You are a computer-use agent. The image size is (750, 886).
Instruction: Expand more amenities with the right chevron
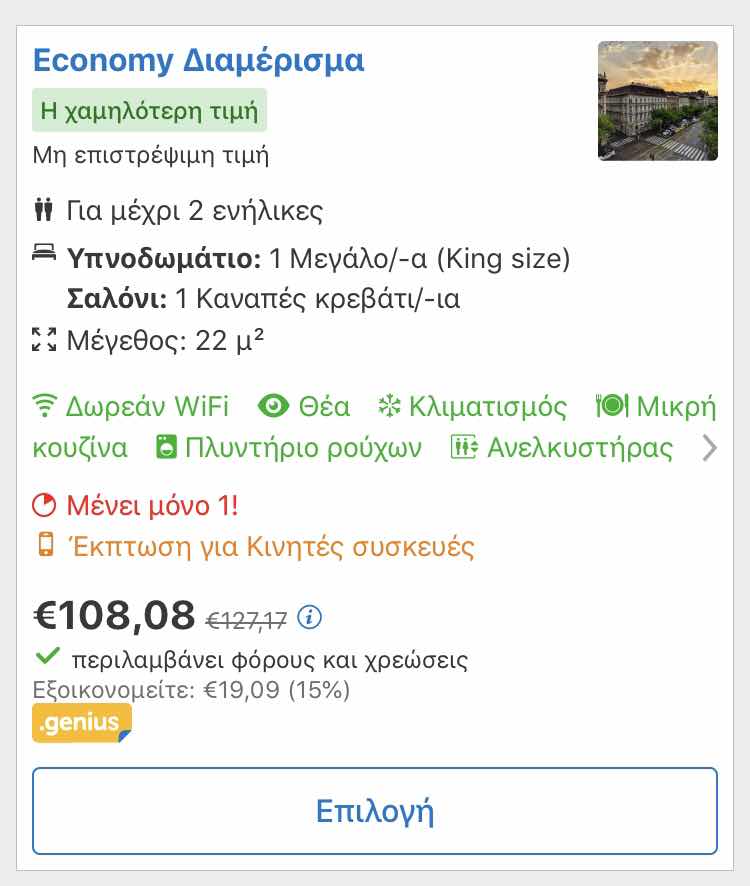click(709, 448)
